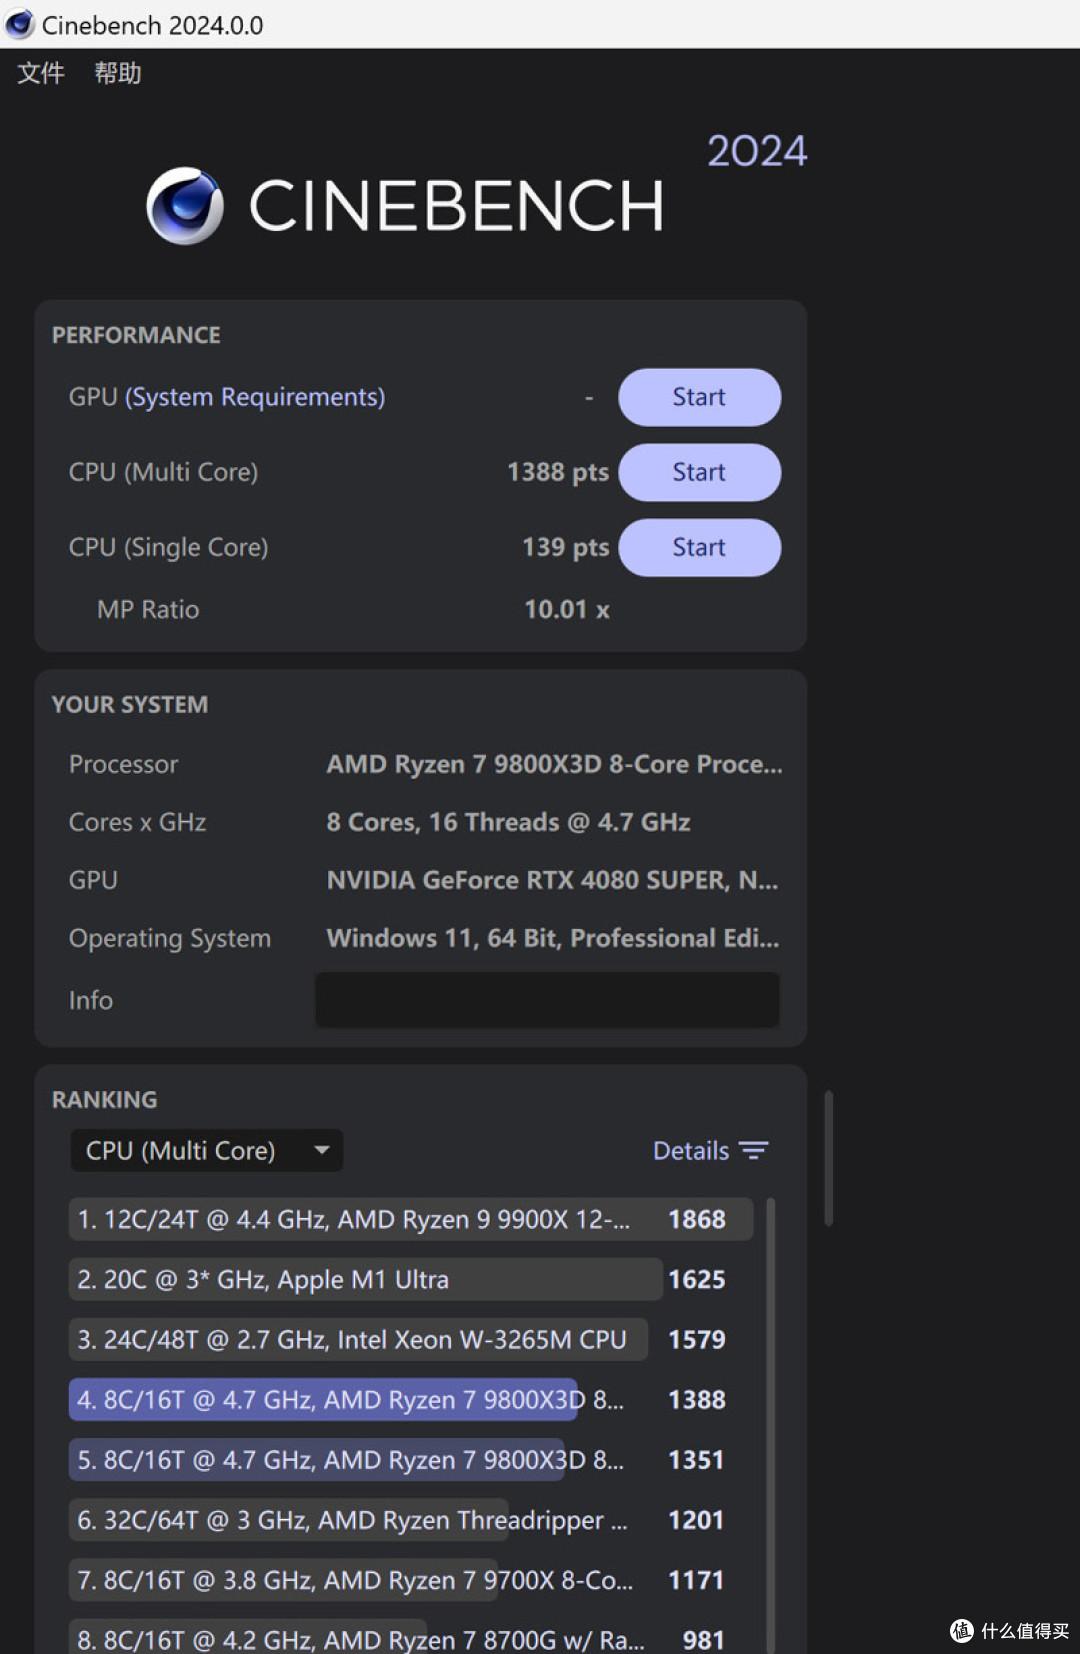The width and height of the screenshot is (1080, 1654).
Task: Start the CPU Multi Core benchmark
Action: 699,472
